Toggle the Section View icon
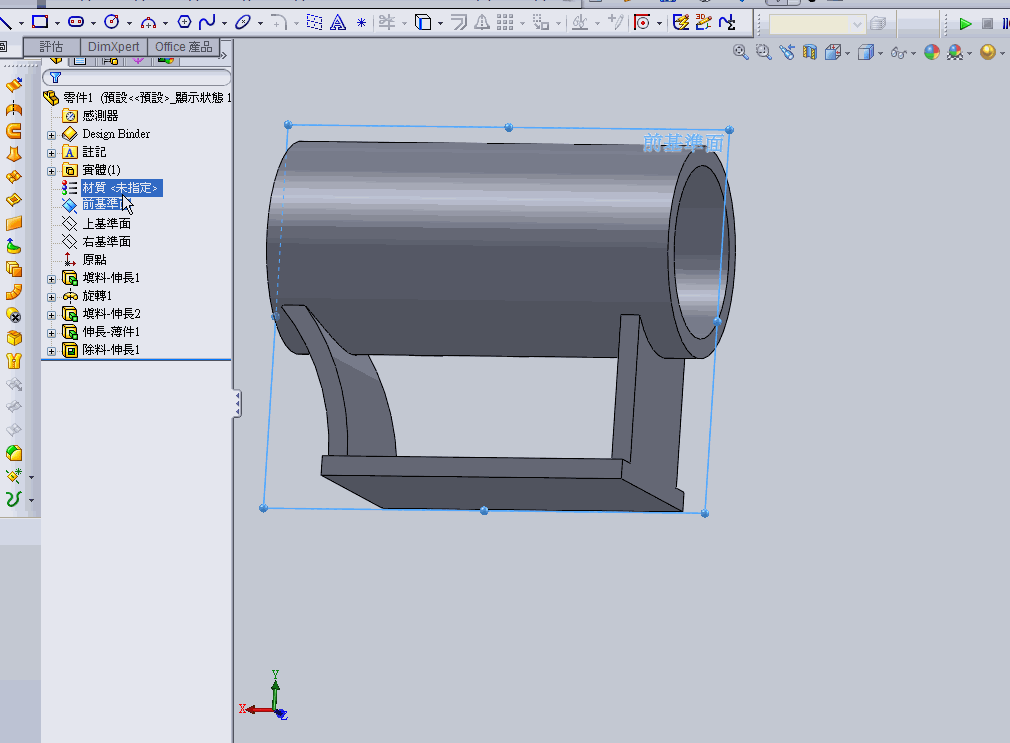 point(810,52)
